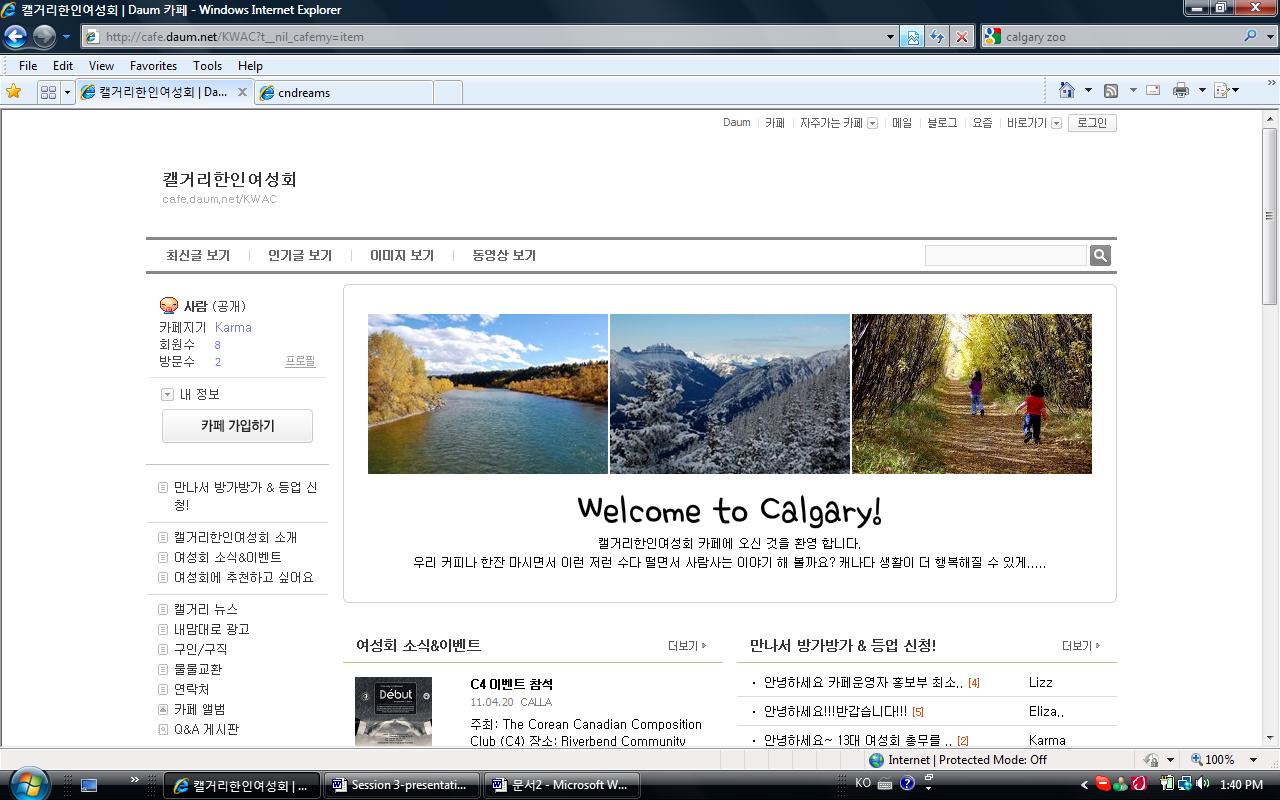Screen dimensions: 1280x800
Task: Click the 카페 가입하기 button
Action: click(237, 426)
